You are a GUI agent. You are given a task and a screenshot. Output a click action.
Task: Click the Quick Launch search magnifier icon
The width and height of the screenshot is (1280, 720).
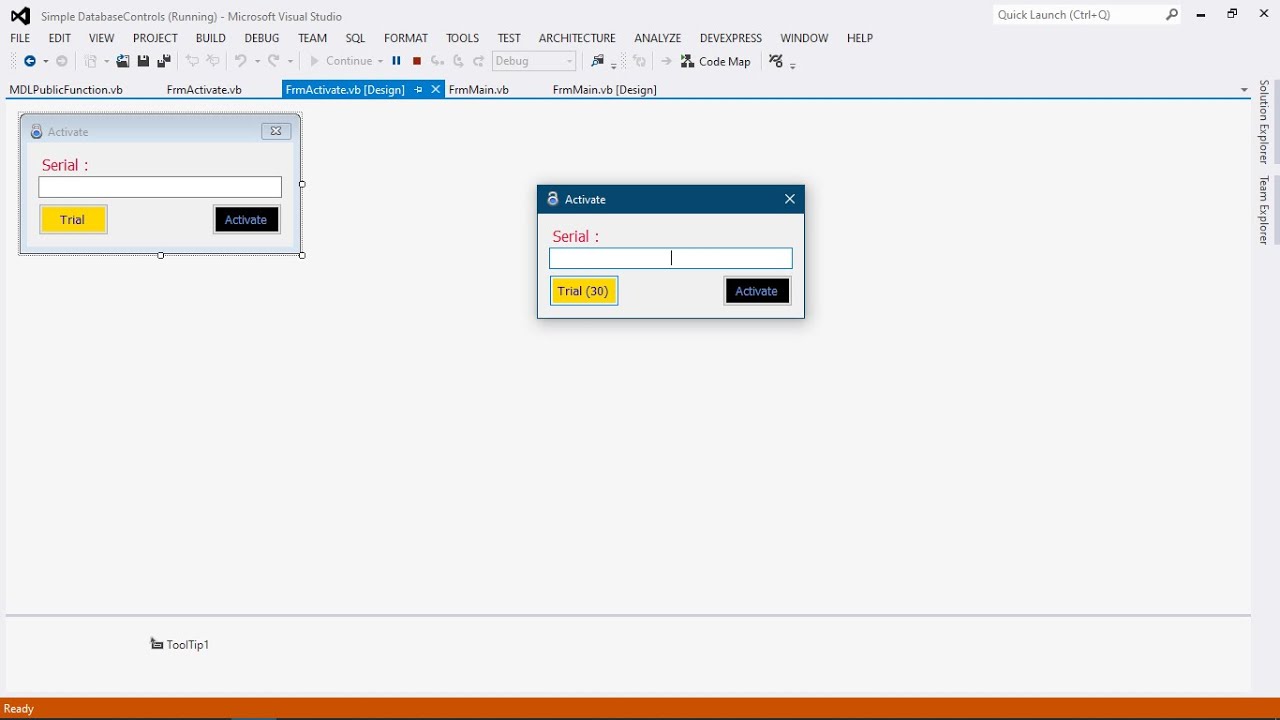coord(1172,15)
